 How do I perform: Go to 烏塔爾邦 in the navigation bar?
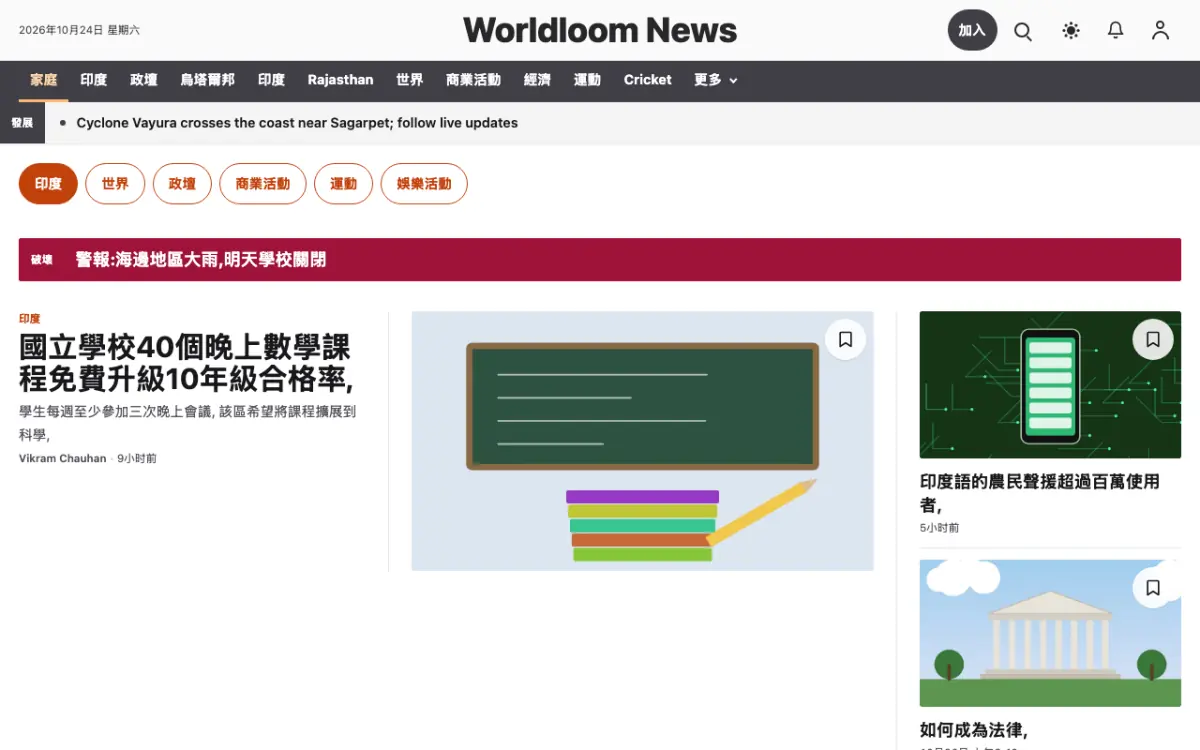207,80
